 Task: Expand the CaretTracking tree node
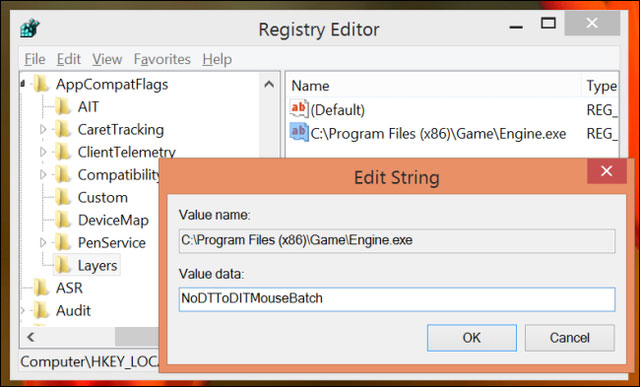[43, 130]
